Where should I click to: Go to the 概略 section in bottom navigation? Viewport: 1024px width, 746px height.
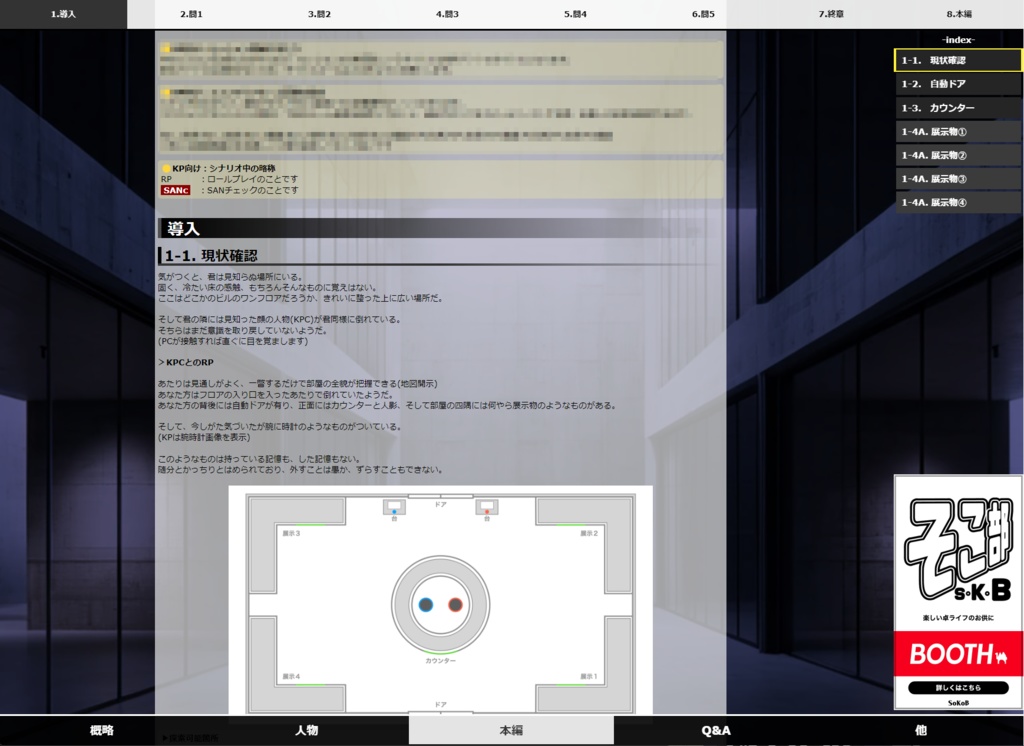[x=102, y=730]
